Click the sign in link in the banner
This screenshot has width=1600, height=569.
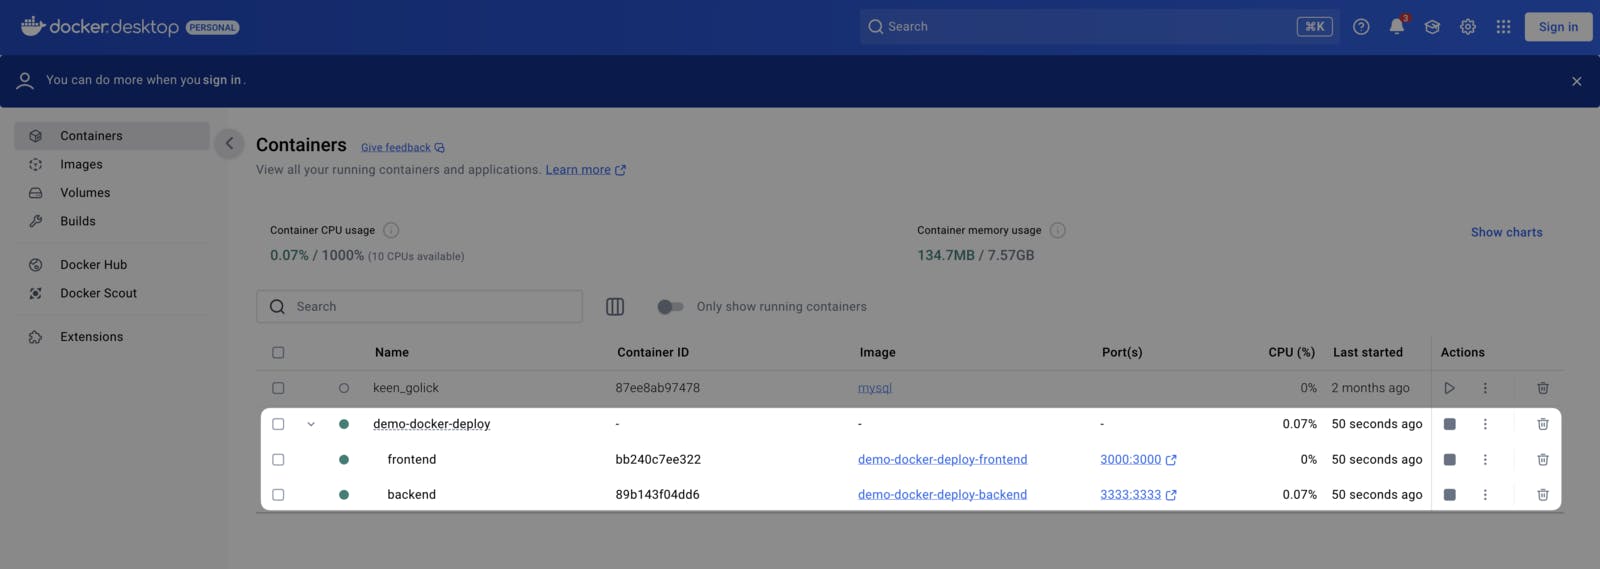click(222, 80)
